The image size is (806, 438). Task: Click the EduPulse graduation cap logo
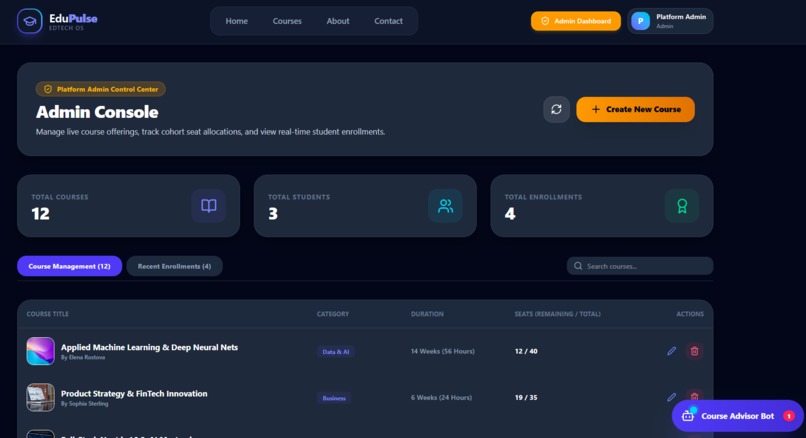pos(30,21)
